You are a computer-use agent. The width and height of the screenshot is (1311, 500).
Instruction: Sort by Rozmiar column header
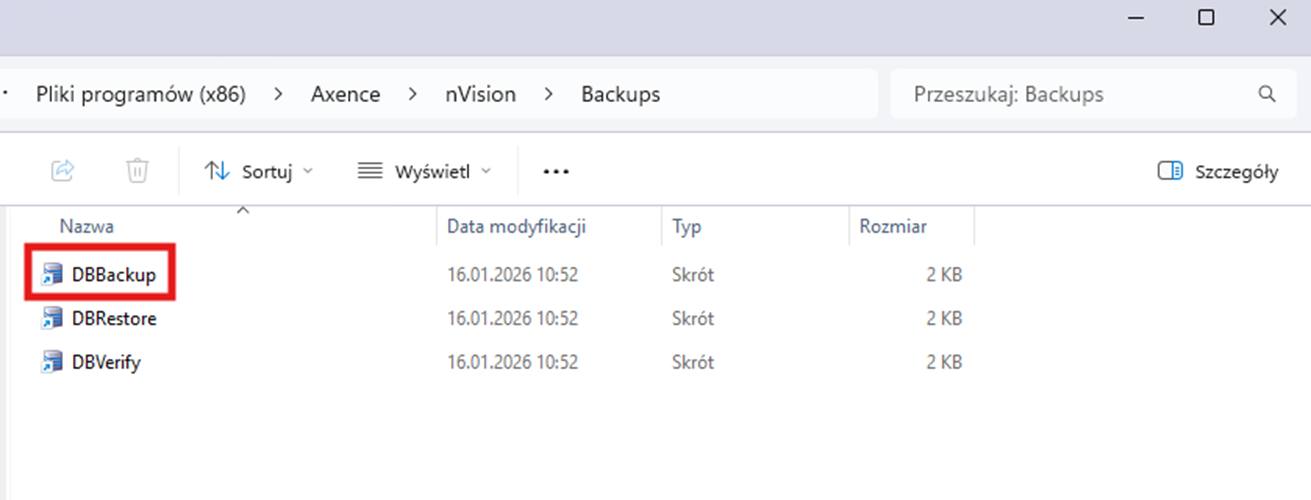click(893, 227)
